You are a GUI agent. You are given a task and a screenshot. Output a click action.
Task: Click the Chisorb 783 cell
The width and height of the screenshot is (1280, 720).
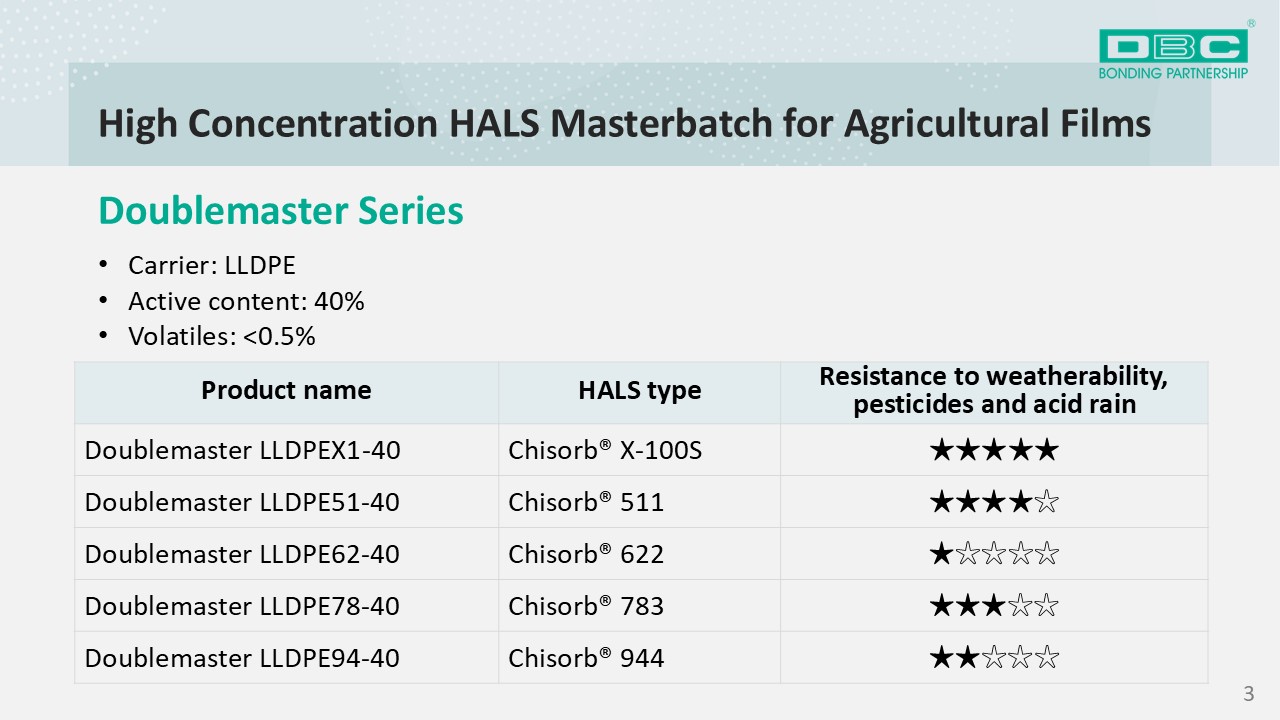(x=639, y=606)
